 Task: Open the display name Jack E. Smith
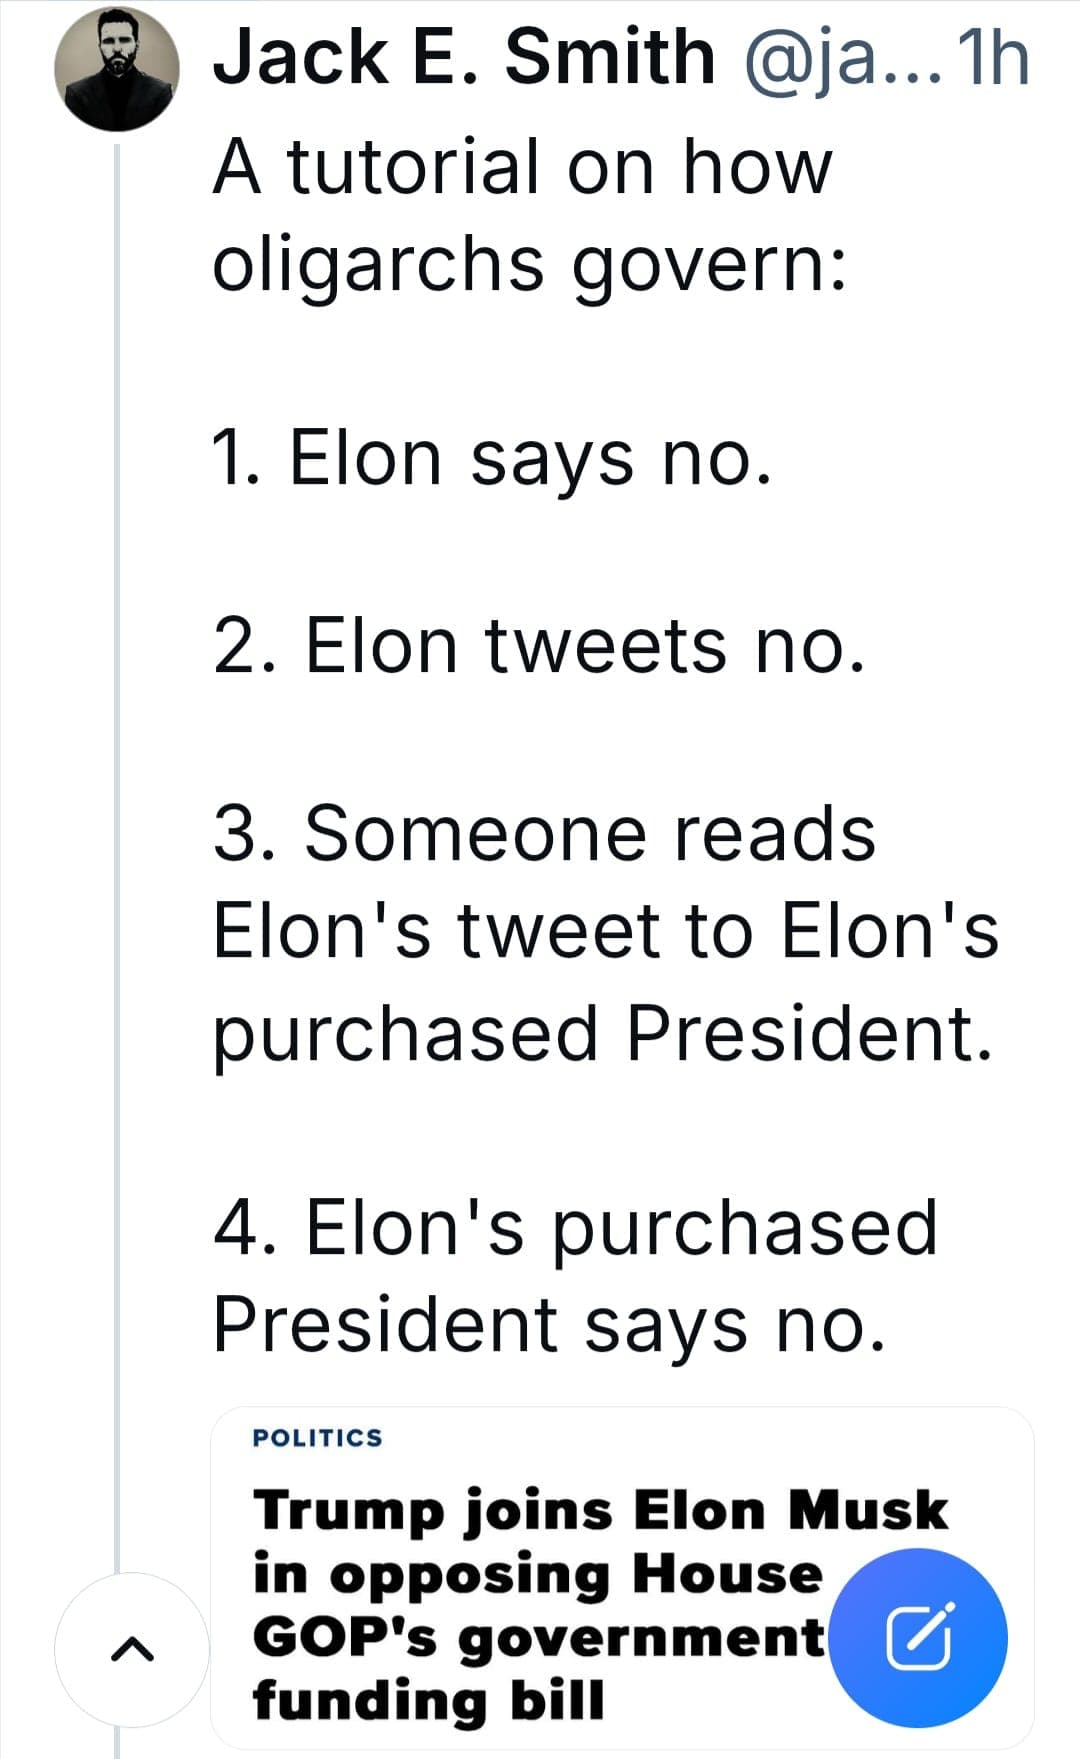click(x=464, y=57)
